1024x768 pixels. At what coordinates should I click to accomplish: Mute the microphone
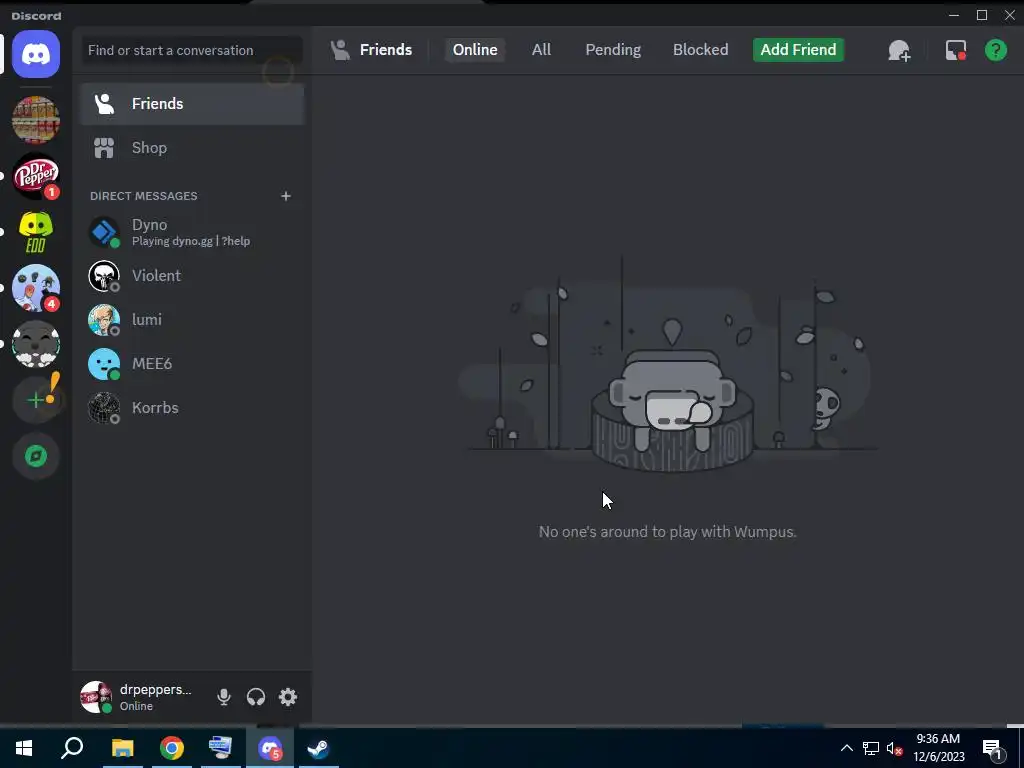tap(224, 697)
